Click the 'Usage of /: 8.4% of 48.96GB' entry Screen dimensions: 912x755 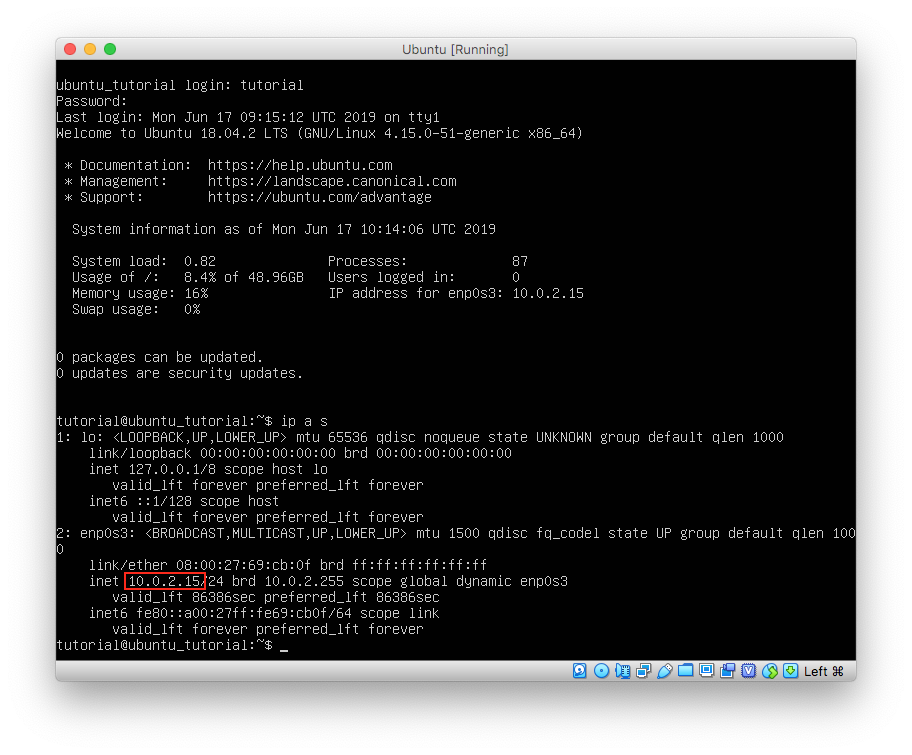pos(188,277)
